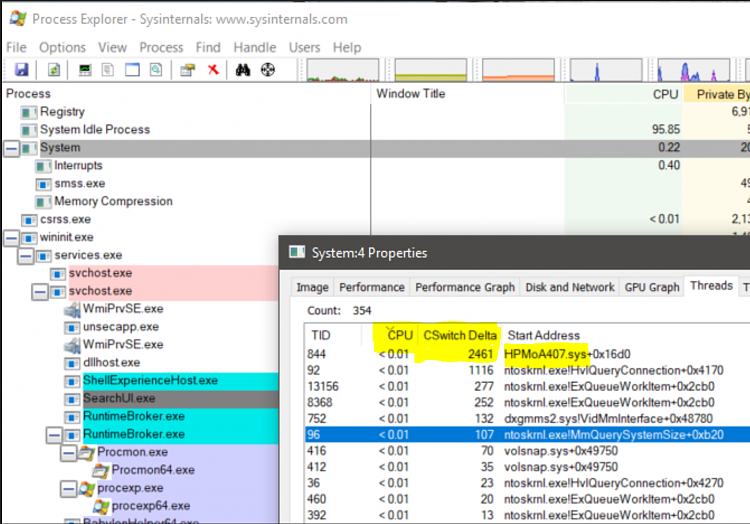The width and height of the screenshot is (750, 524).
Task: Select the unsecapp.exe process
Action: tap(121, 327)
